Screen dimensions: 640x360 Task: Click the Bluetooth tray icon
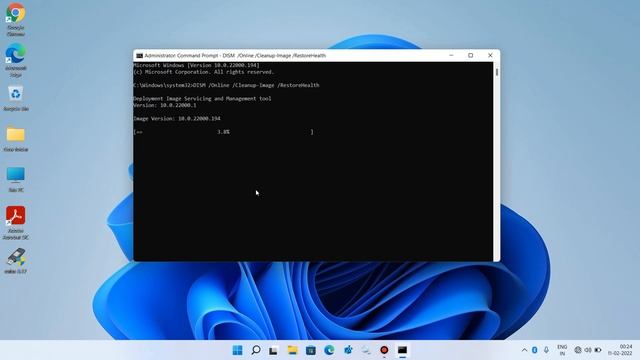tap(535, 350)
